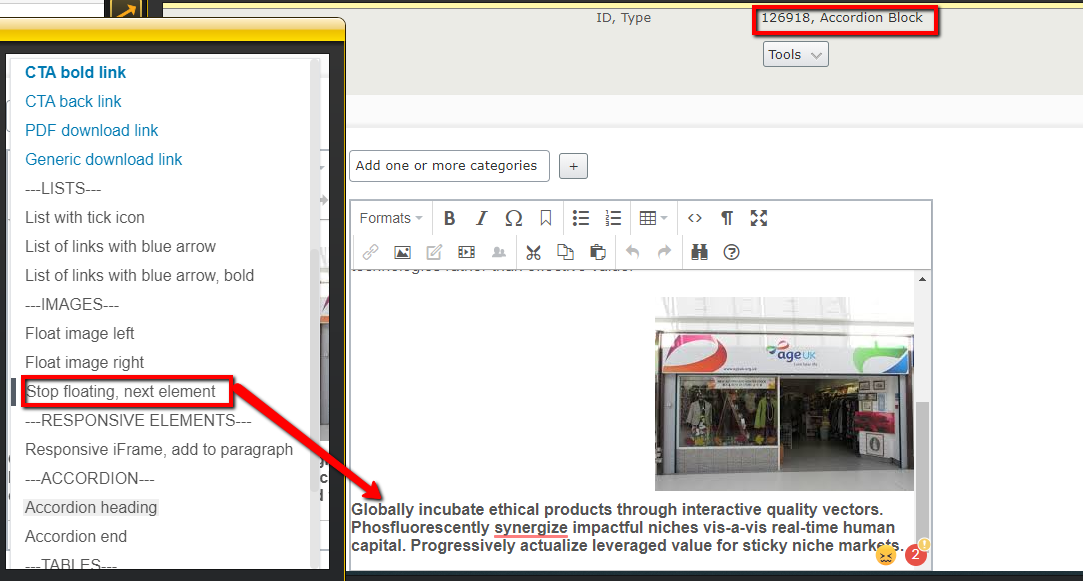
Task: Apply the Float image right format
Action: pyautogui.click(x=84, y=363)
